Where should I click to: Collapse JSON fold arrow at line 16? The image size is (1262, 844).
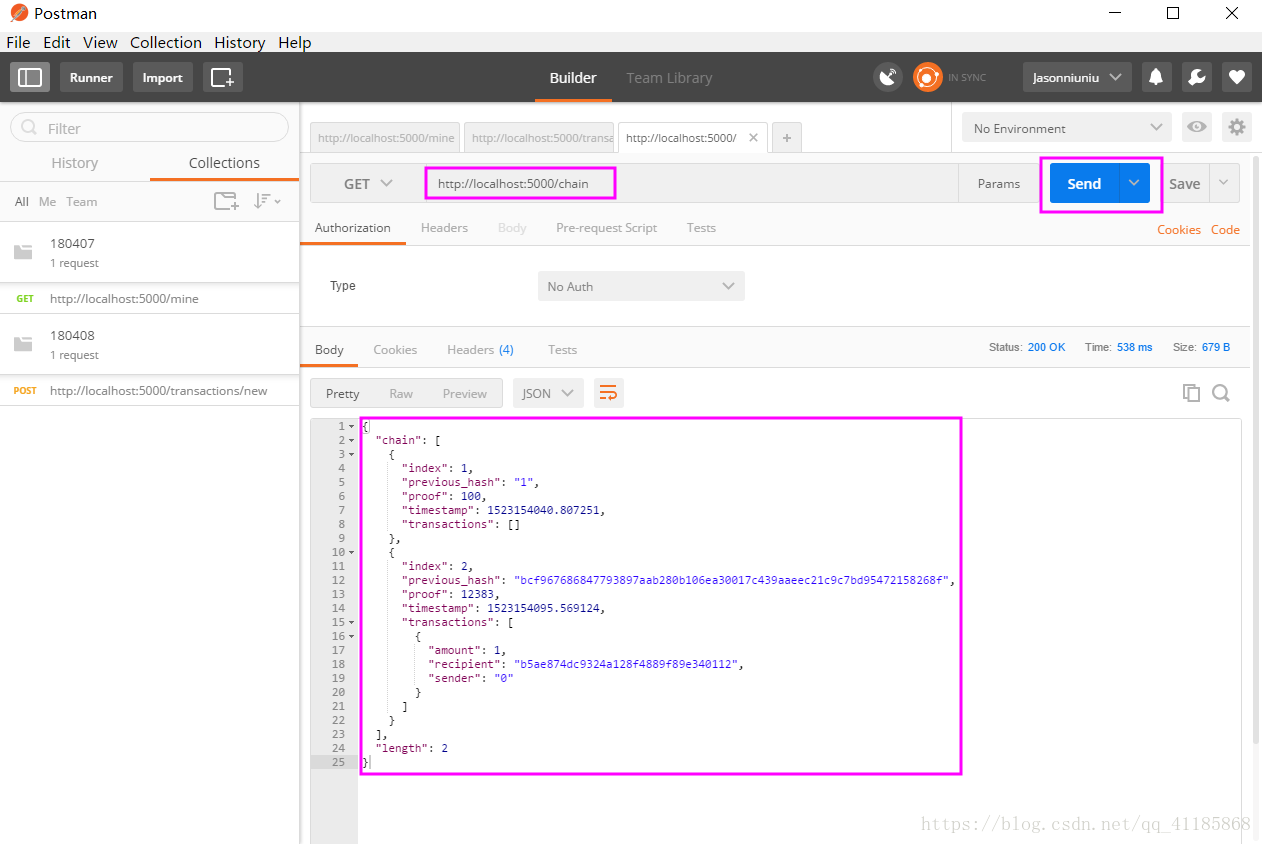351,636
